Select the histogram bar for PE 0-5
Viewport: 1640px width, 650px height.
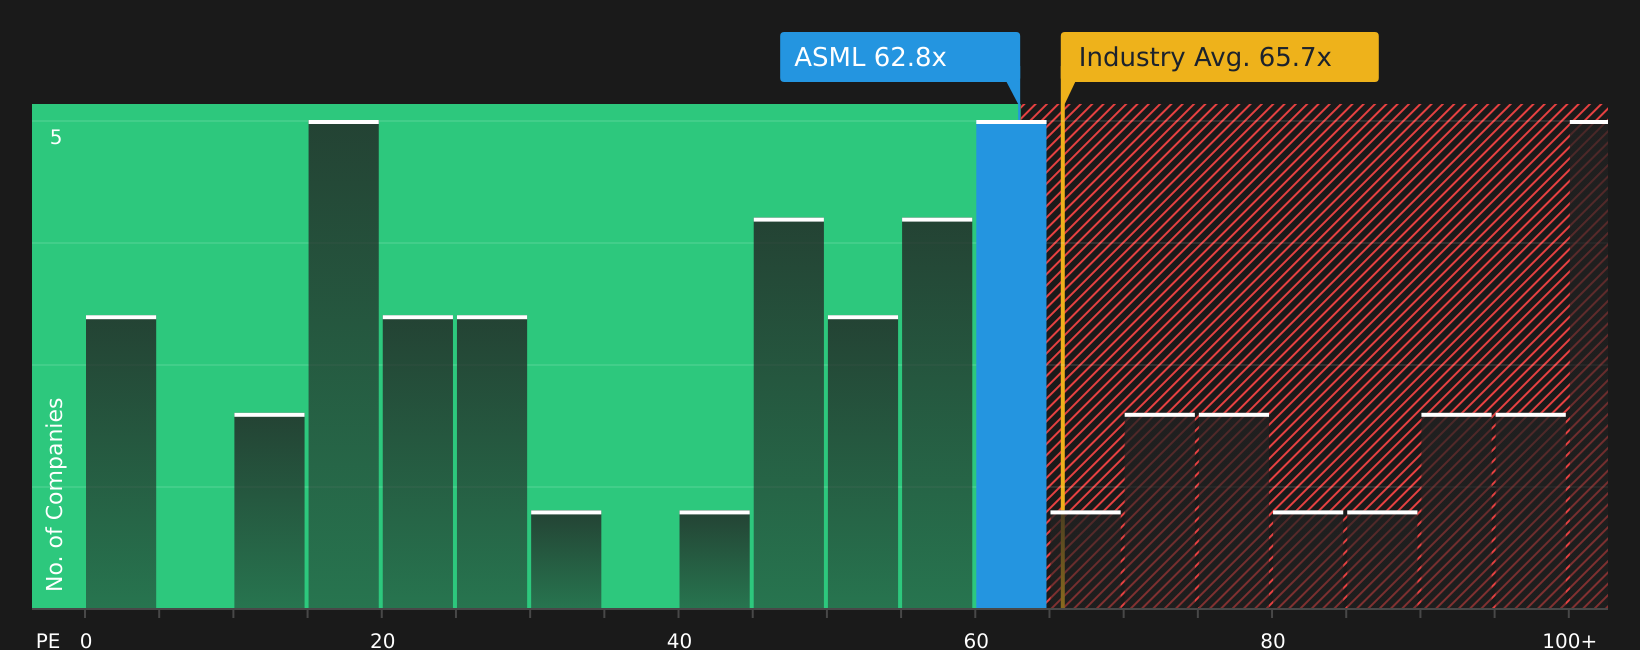pyautogui.click(x=121, y=462)
